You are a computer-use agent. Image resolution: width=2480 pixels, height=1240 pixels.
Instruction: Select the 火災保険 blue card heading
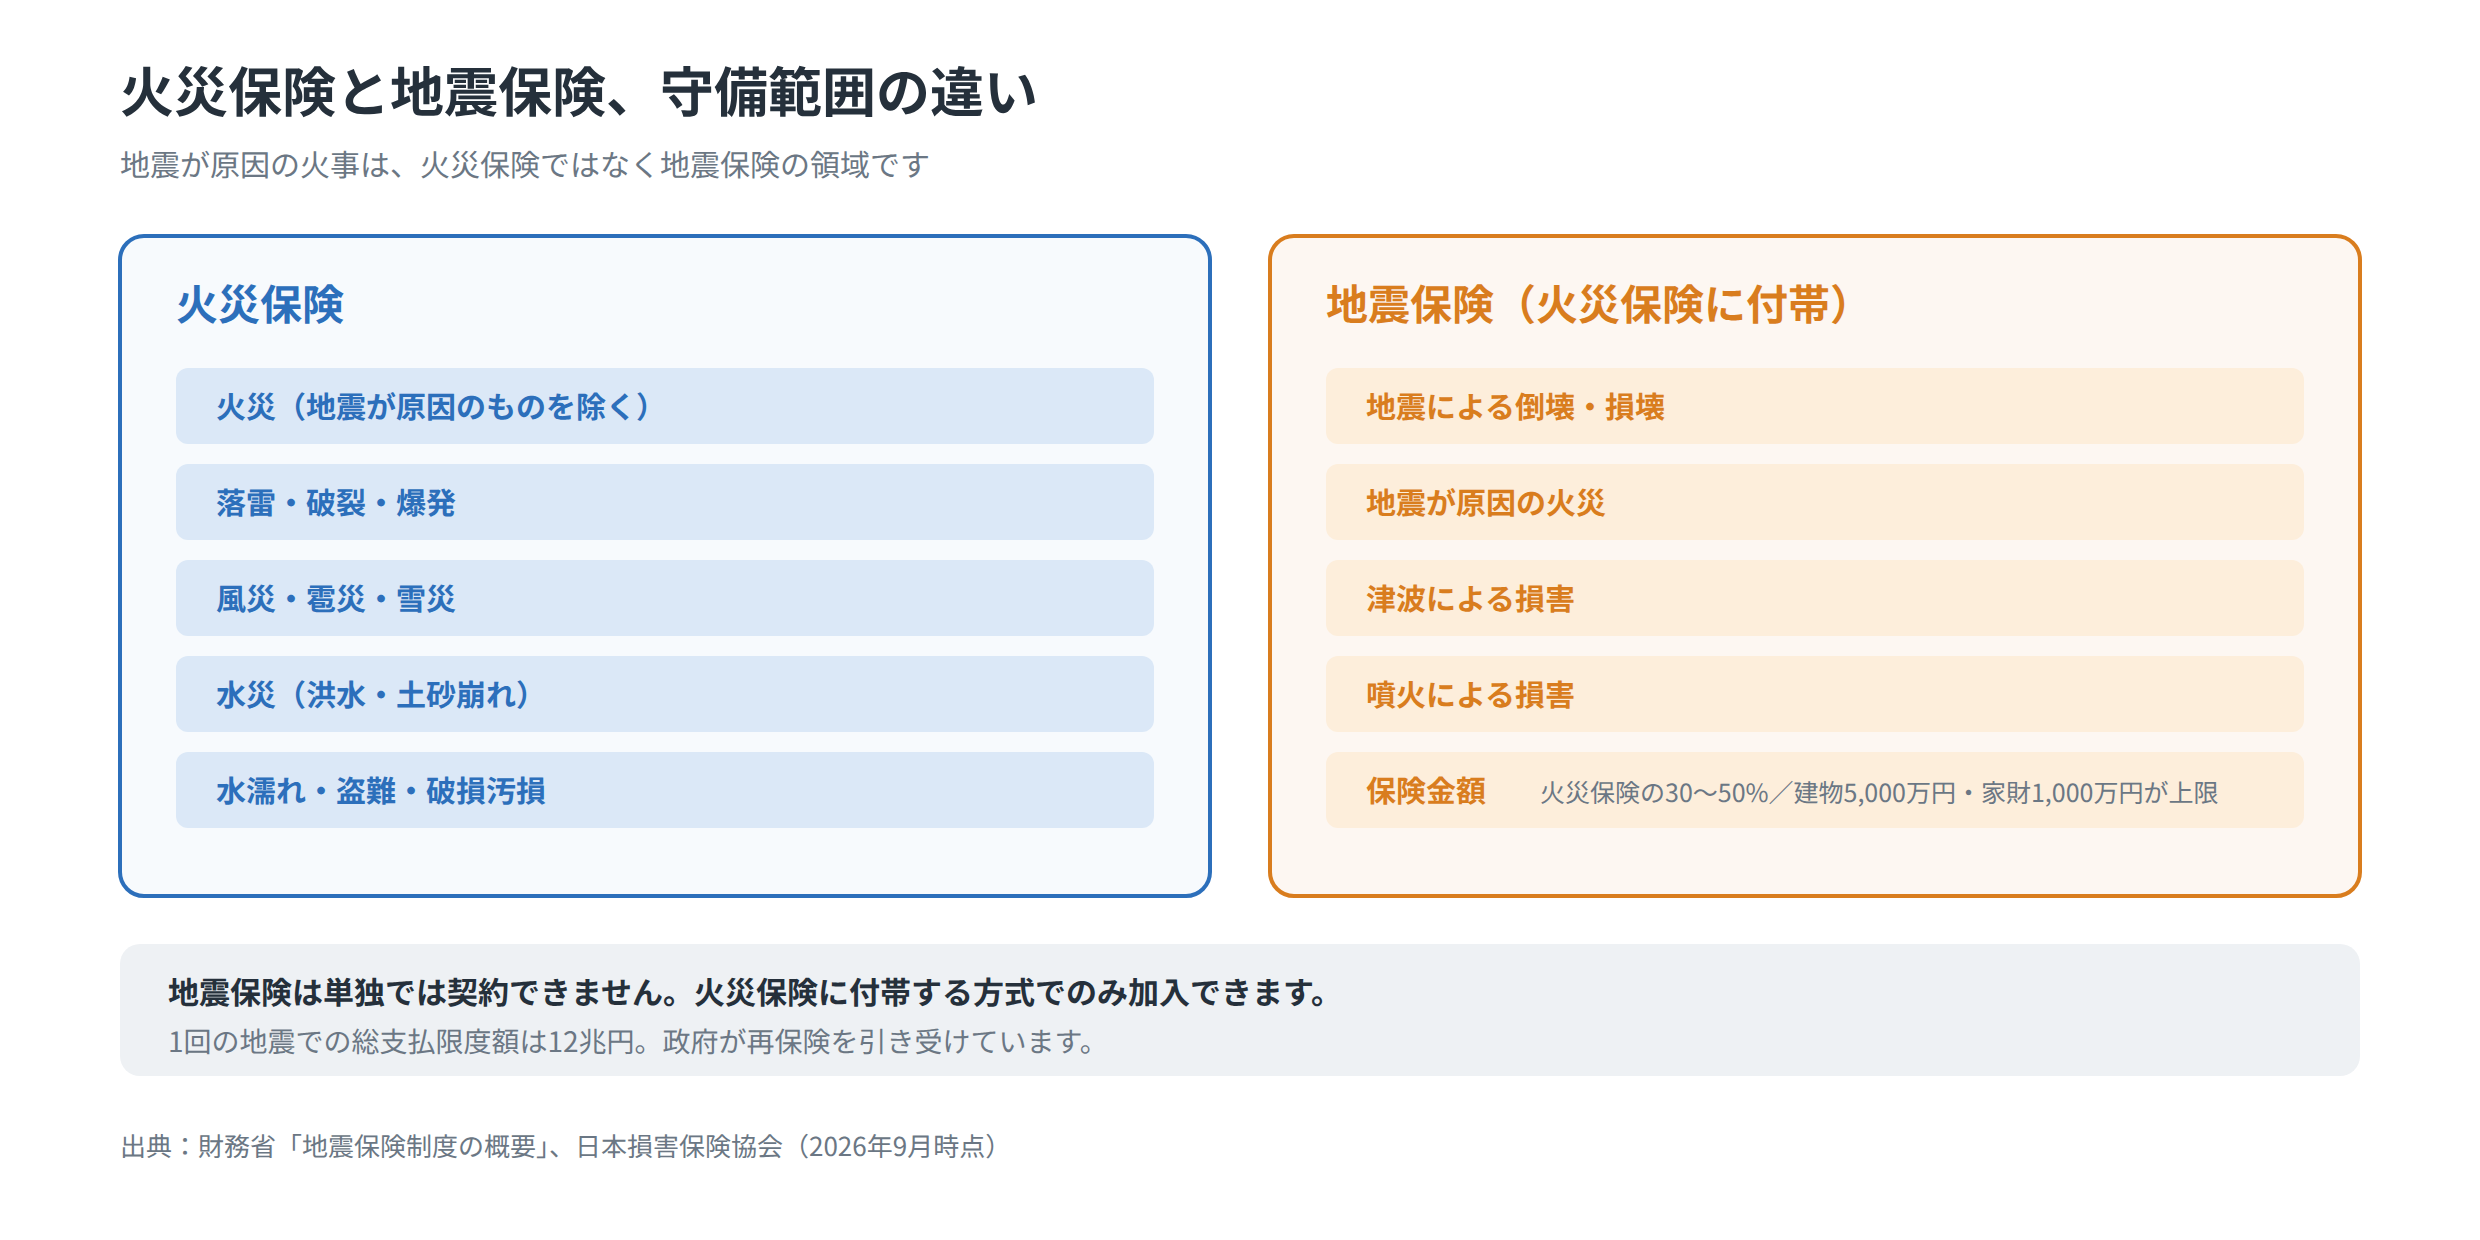click(260, 305)
